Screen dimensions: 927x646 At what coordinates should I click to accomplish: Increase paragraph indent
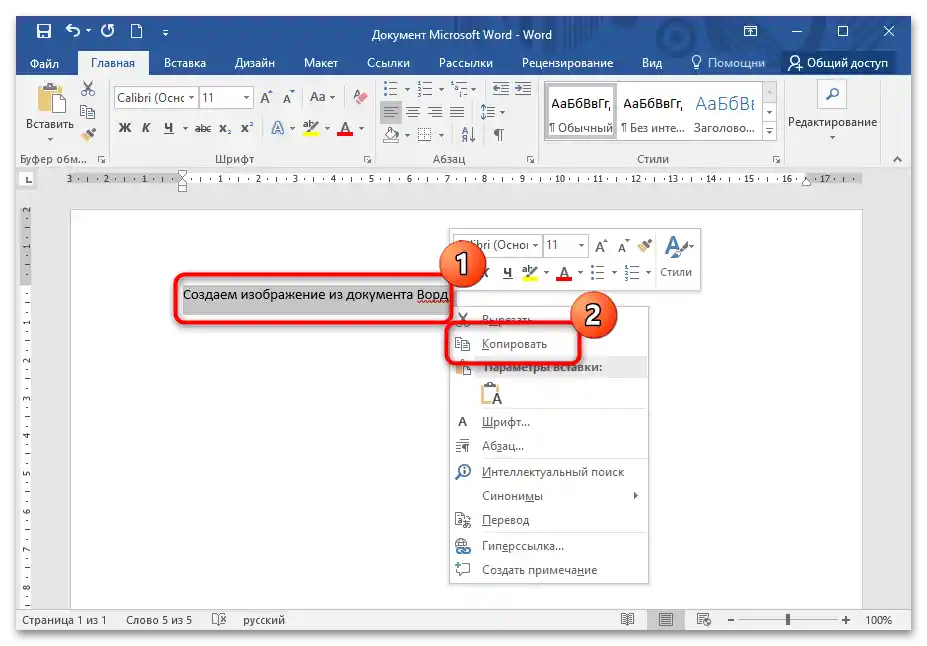click(x=523, y=89)
